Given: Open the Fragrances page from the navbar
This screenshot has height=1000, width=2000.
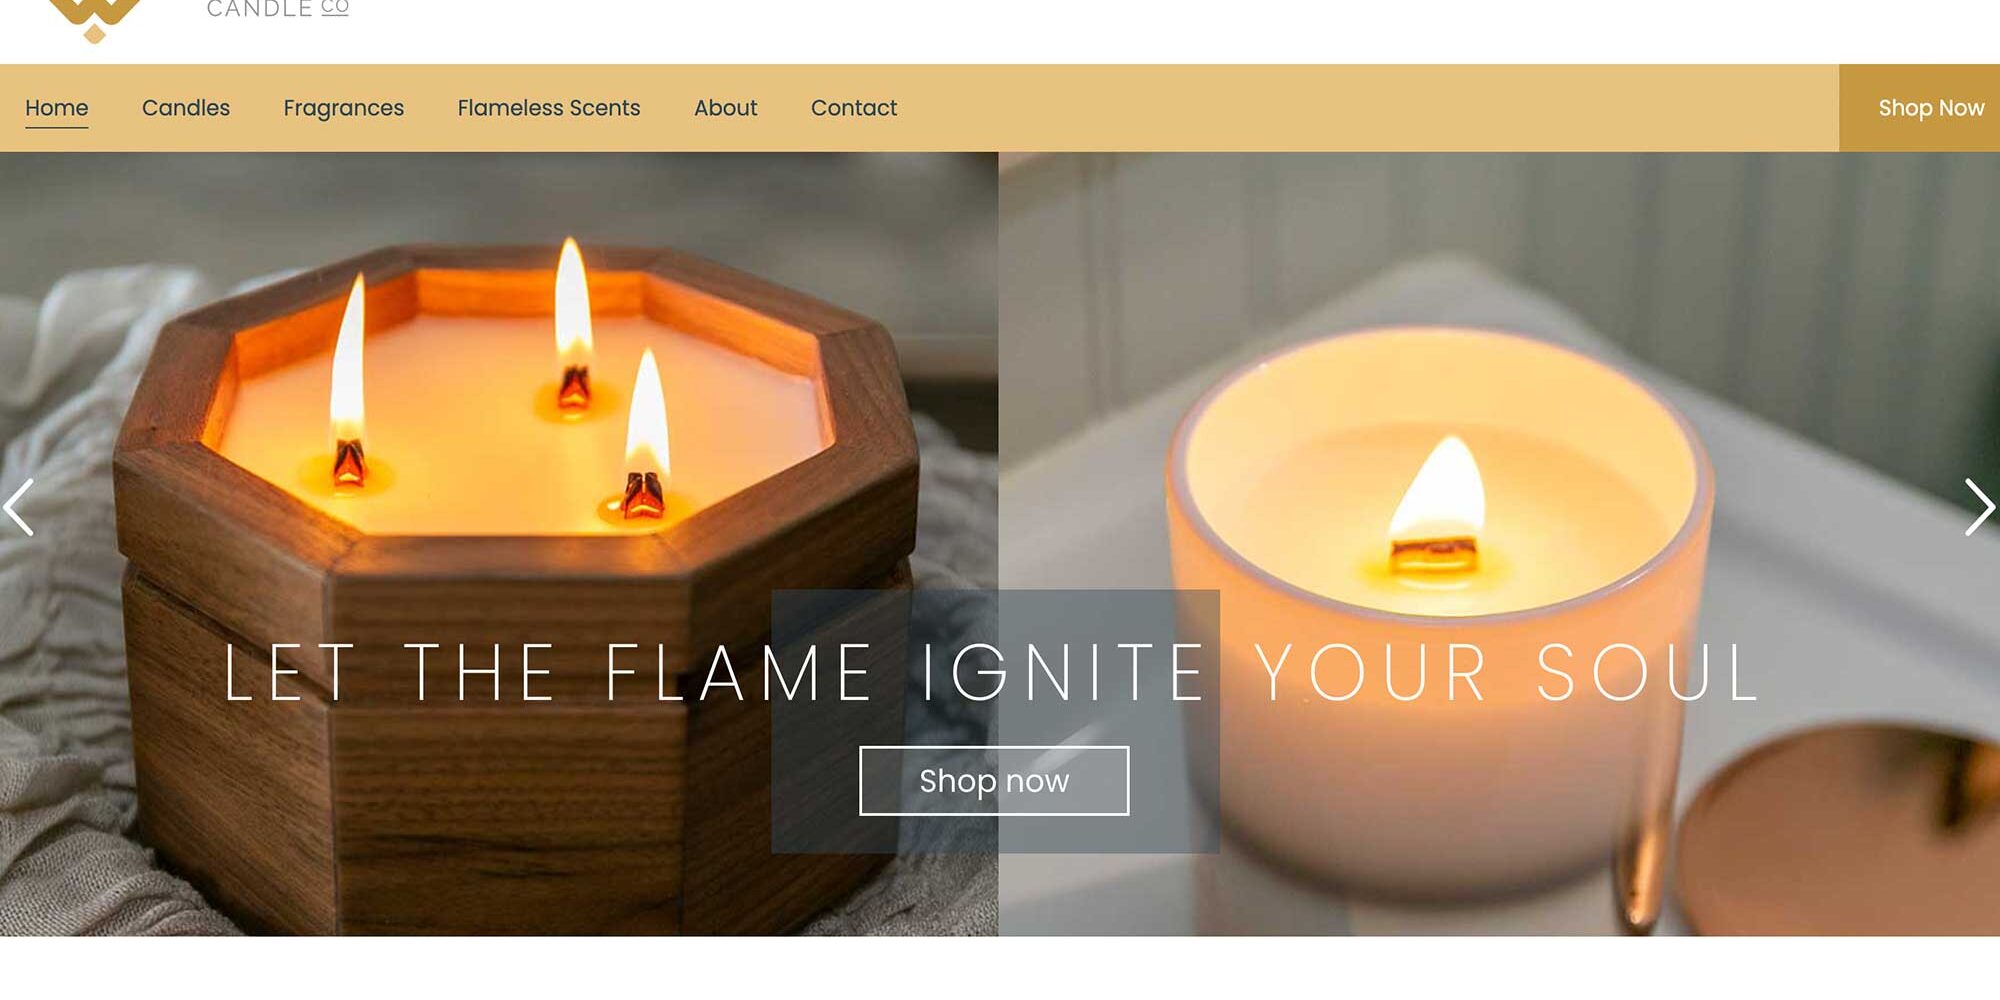Looking at the screenshot, I should click(x=343, y=108).
